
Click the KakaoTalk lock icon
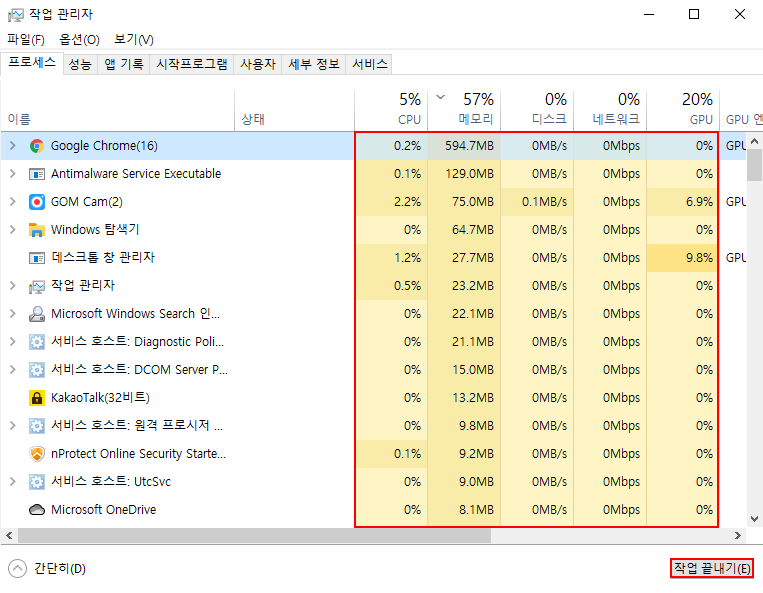36,397
